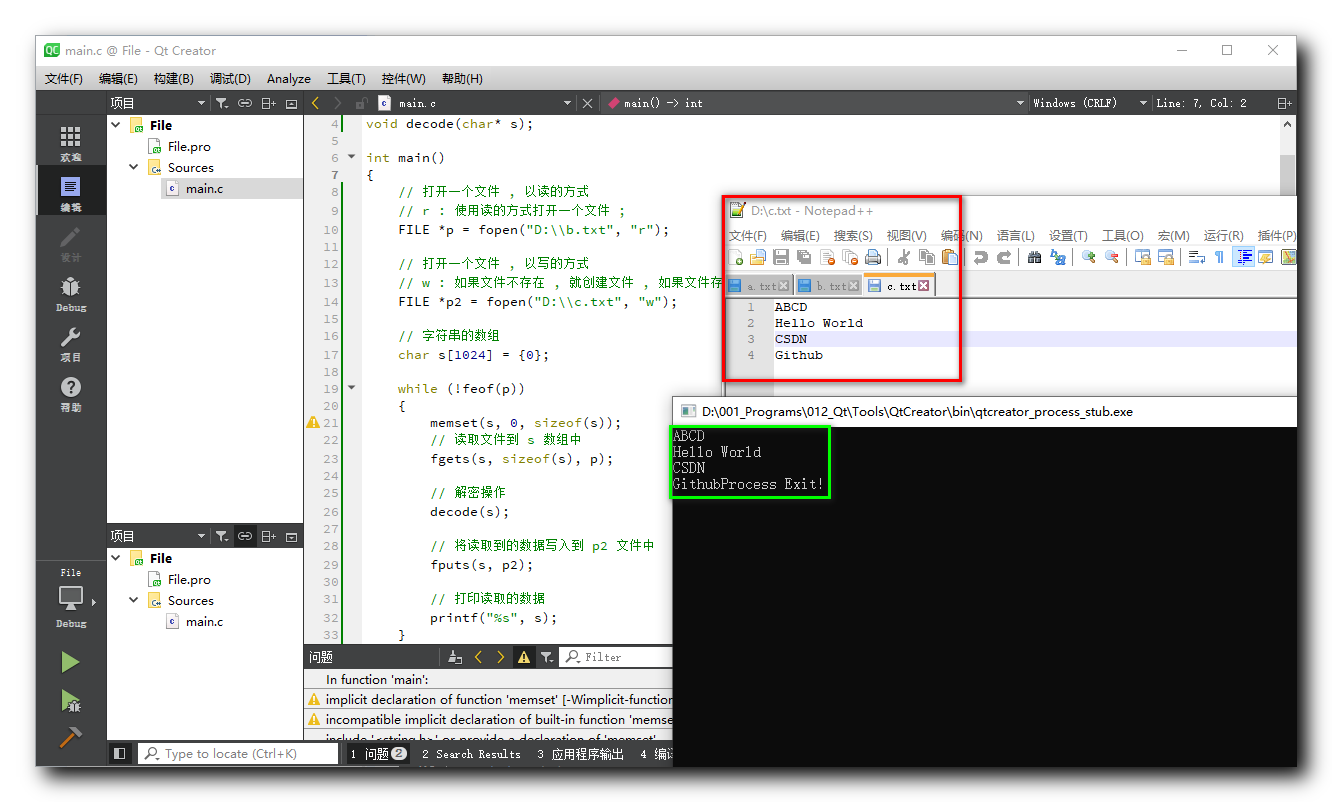
Task: Open the 构建(B) build menu
Action: coord(174,79)
